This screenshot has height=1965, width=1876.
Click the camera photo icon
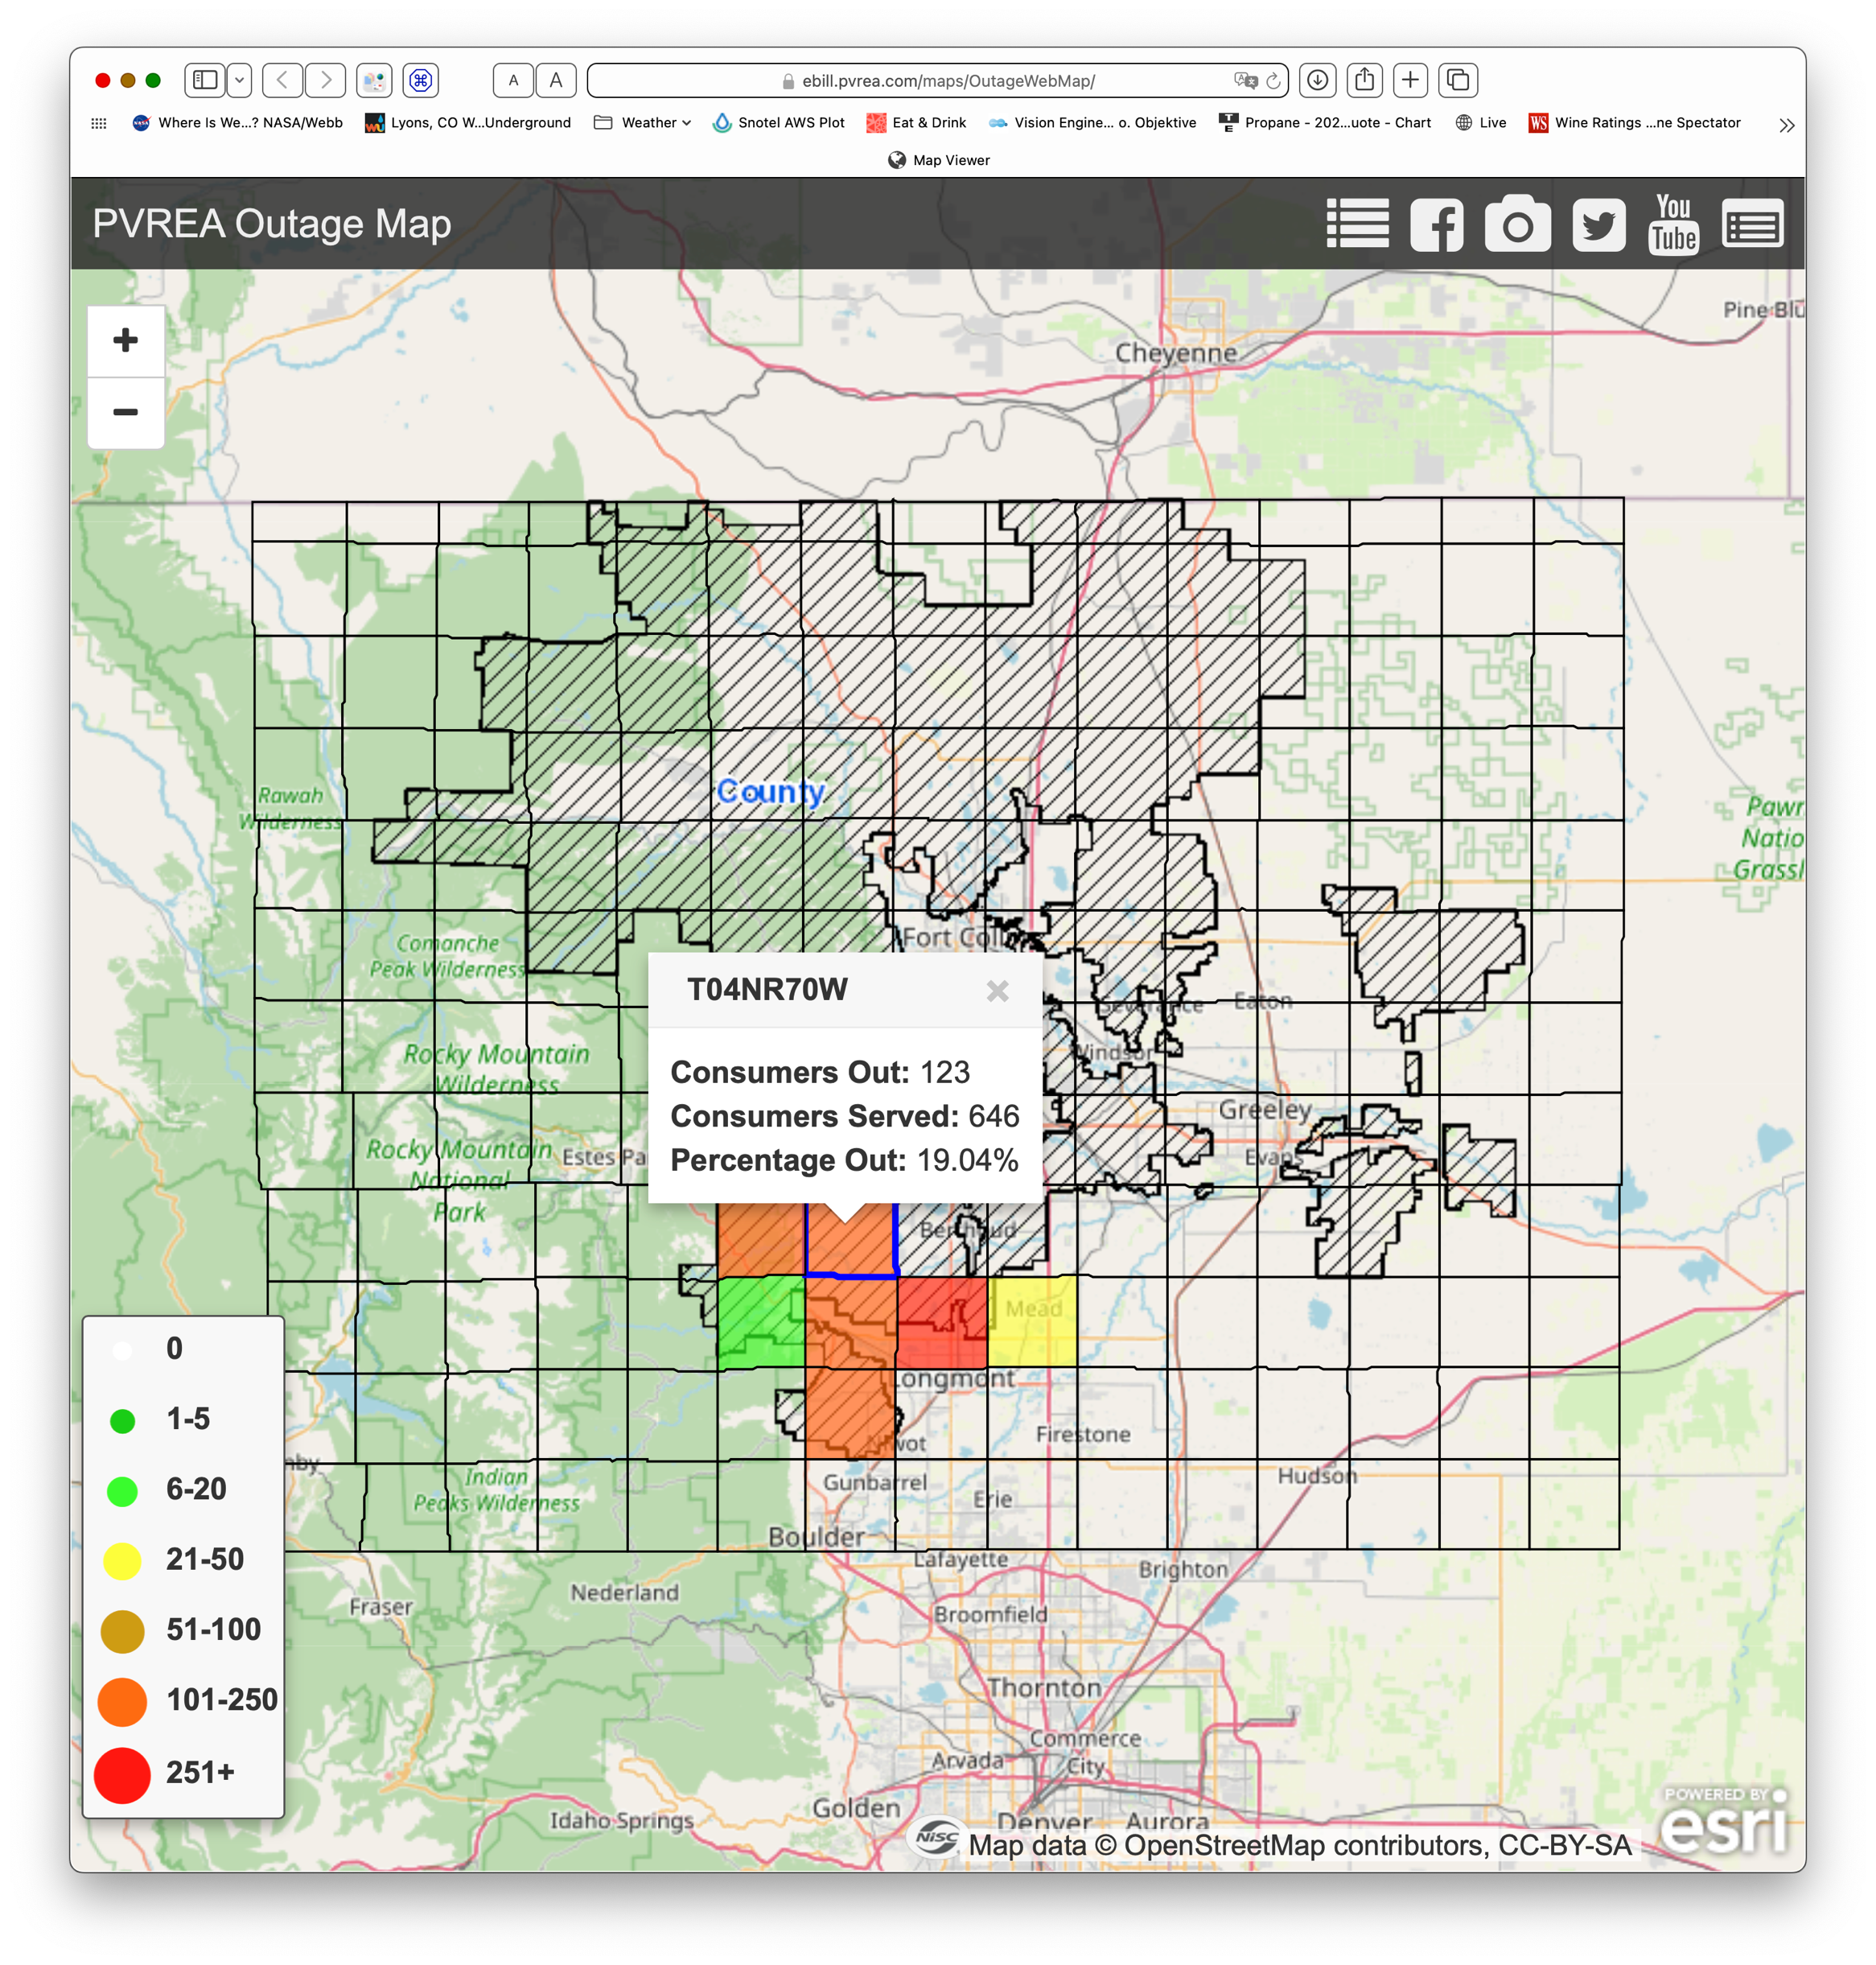click(x=1517, y=224)
